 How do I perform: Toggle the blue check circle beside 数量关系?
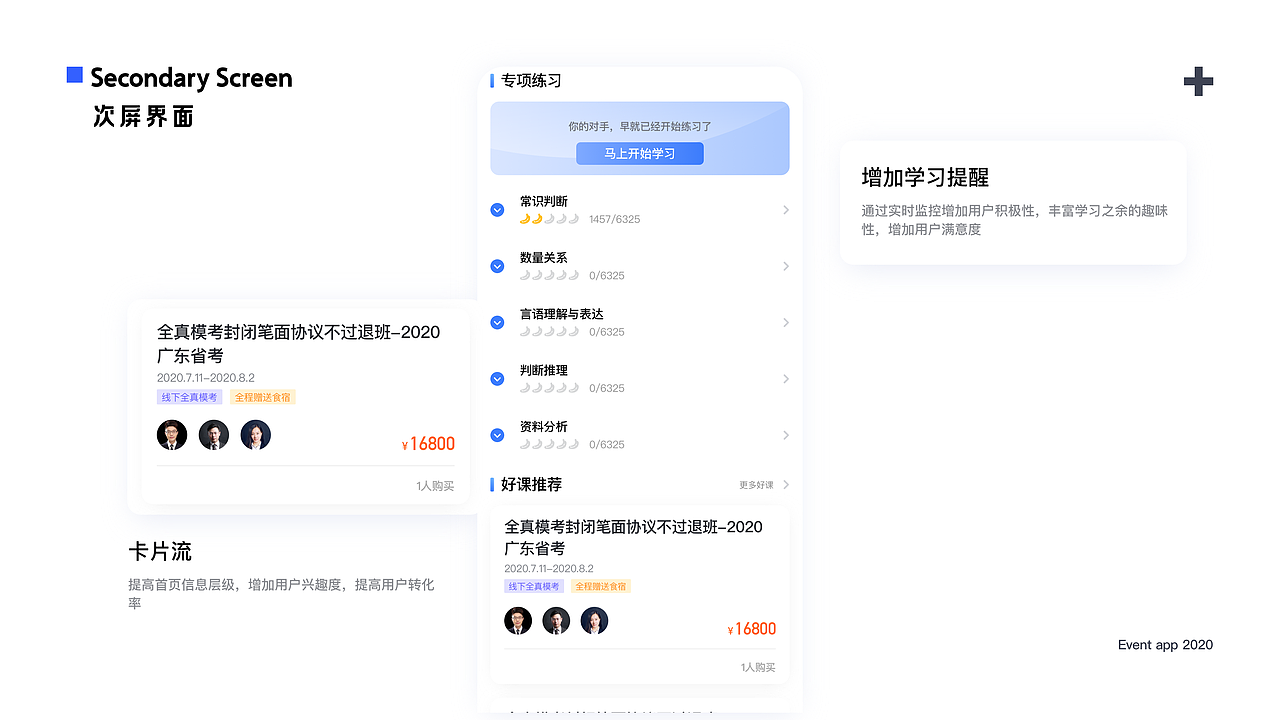pyautogui.click(x=497, y=266)
